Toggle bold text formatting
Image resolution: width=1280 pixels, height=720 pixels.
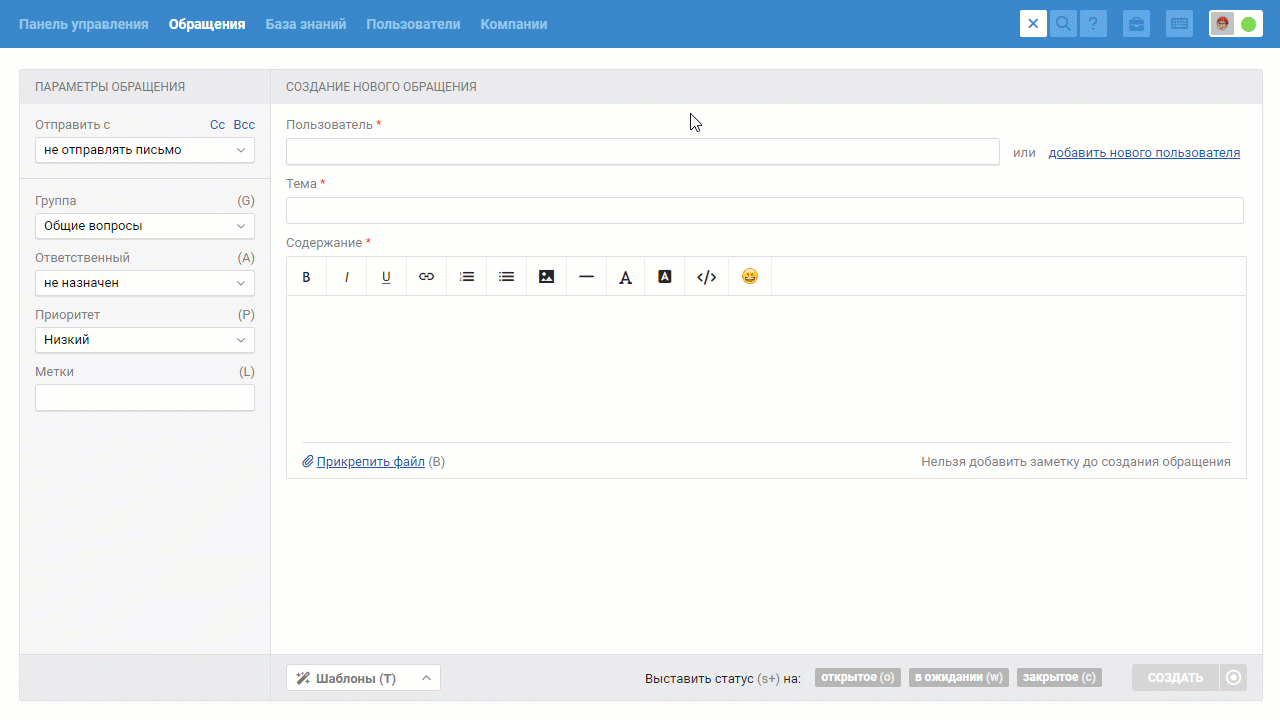(307, 277)
